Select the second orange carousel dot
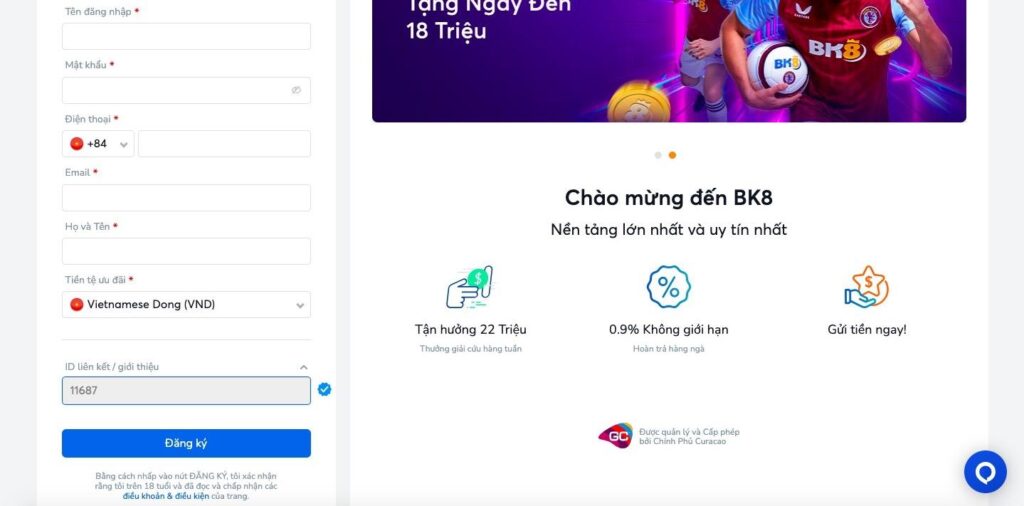This screenshot has height=506, width=1024. point(672,155)
